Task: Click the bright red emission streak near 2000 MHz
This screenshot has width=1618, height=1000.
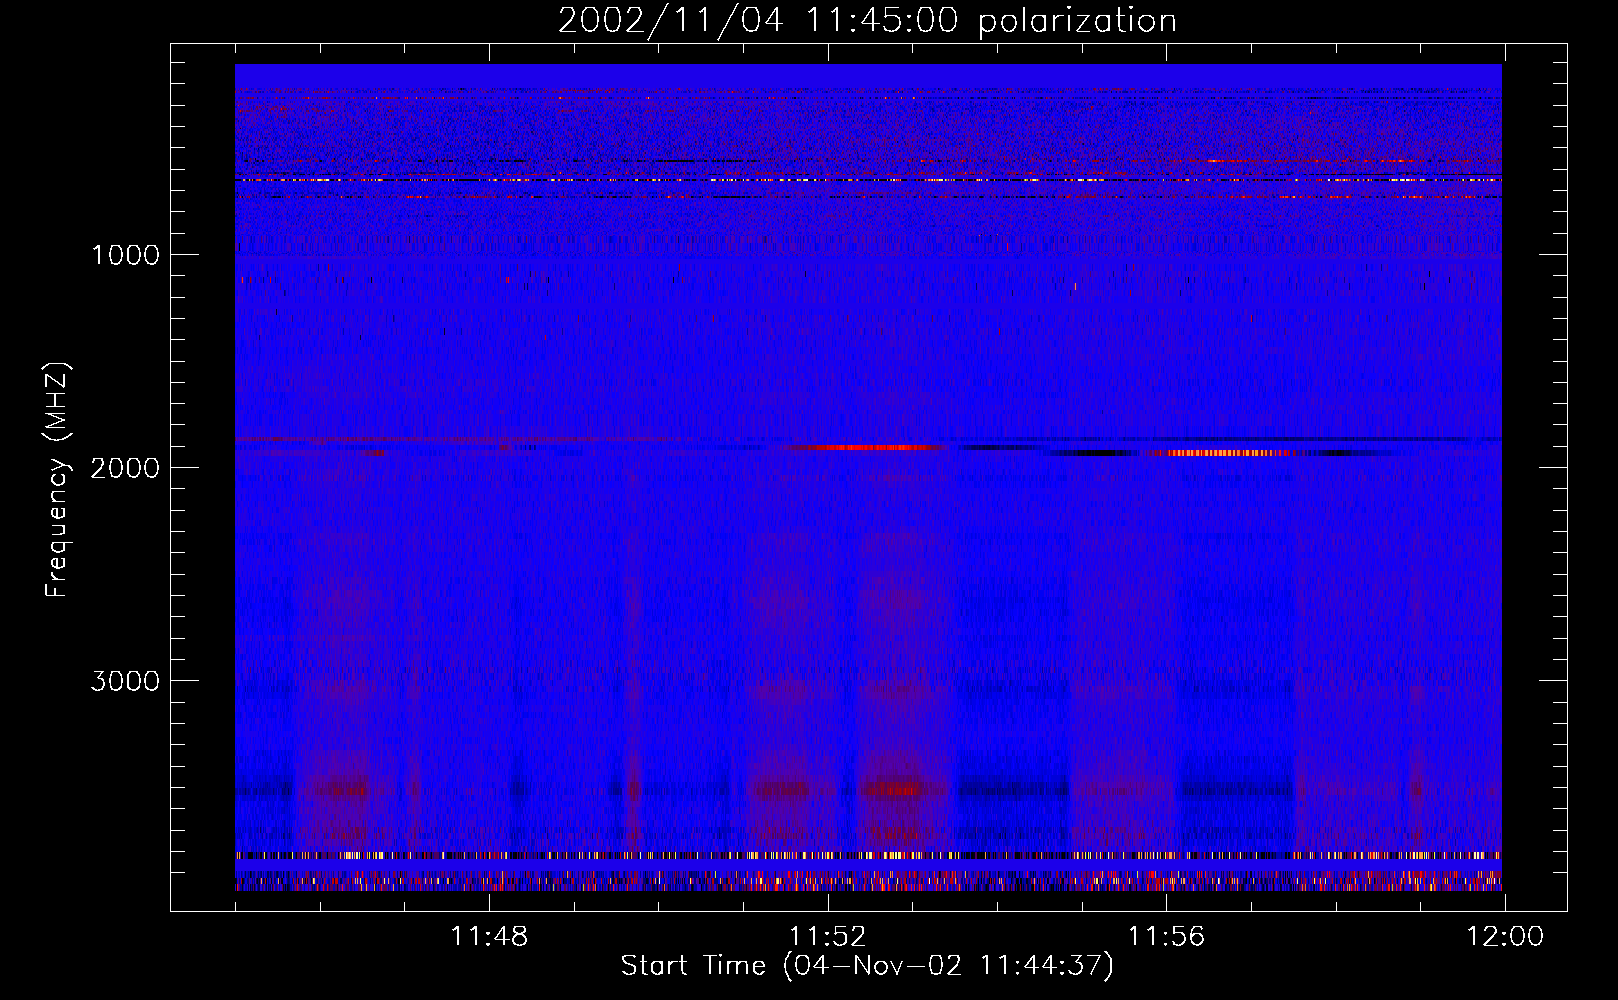Action: pos(866,447)
